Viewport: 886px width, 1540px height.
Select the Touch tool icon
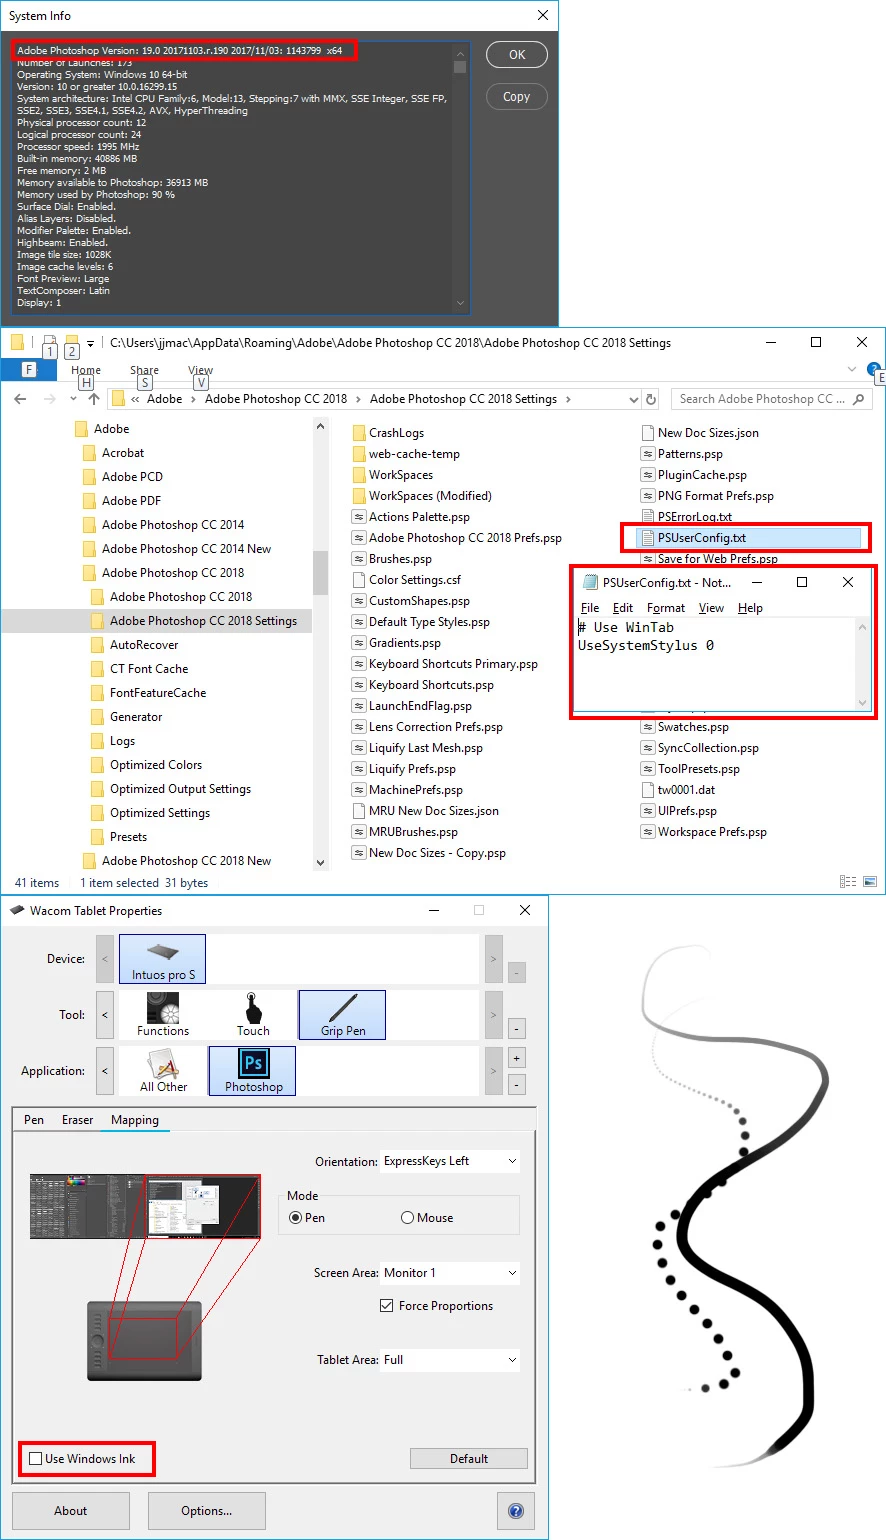tap(253, 1015)
